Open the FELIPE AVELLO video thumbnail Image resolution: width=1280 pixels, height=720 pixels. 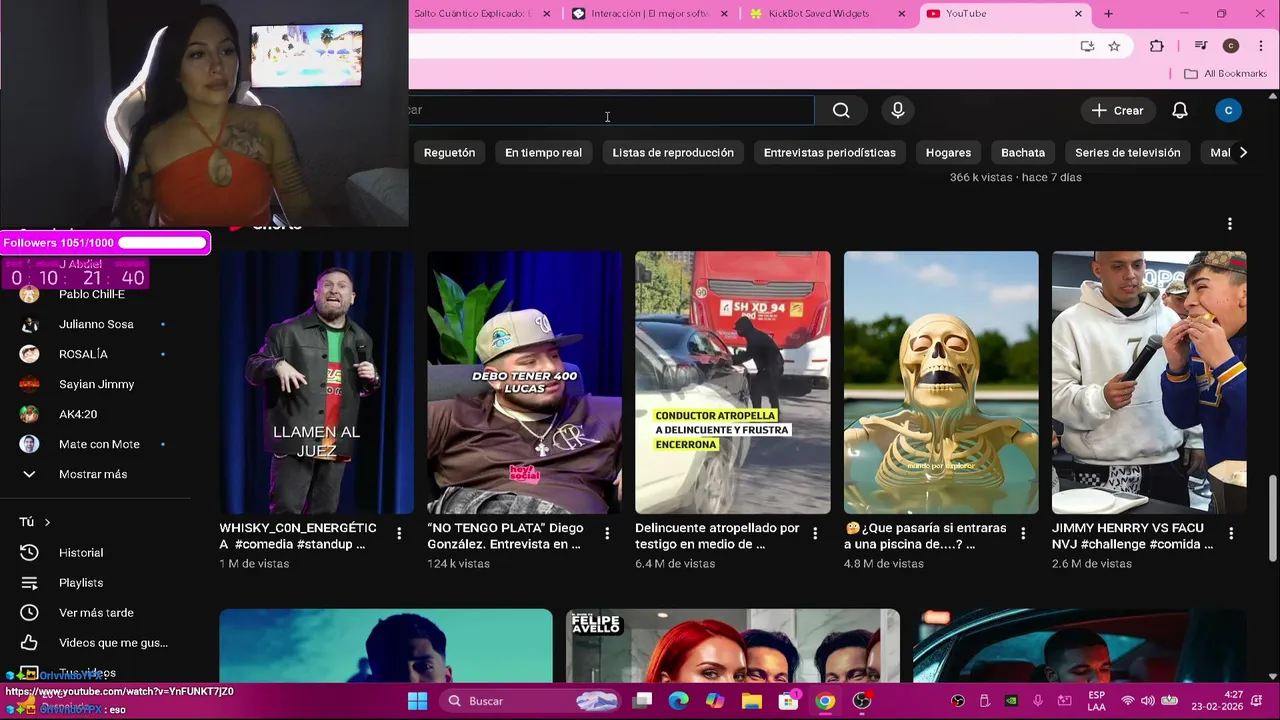pos(732,646)
